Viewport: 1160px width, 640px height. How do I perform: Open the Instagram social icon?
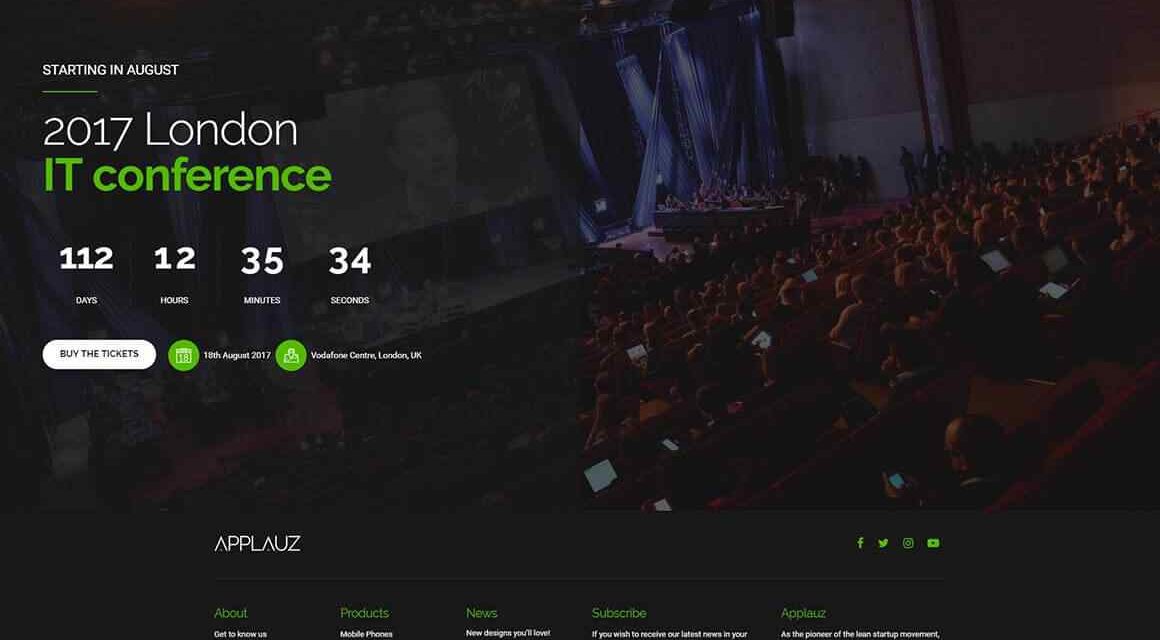tap(908, 543)
